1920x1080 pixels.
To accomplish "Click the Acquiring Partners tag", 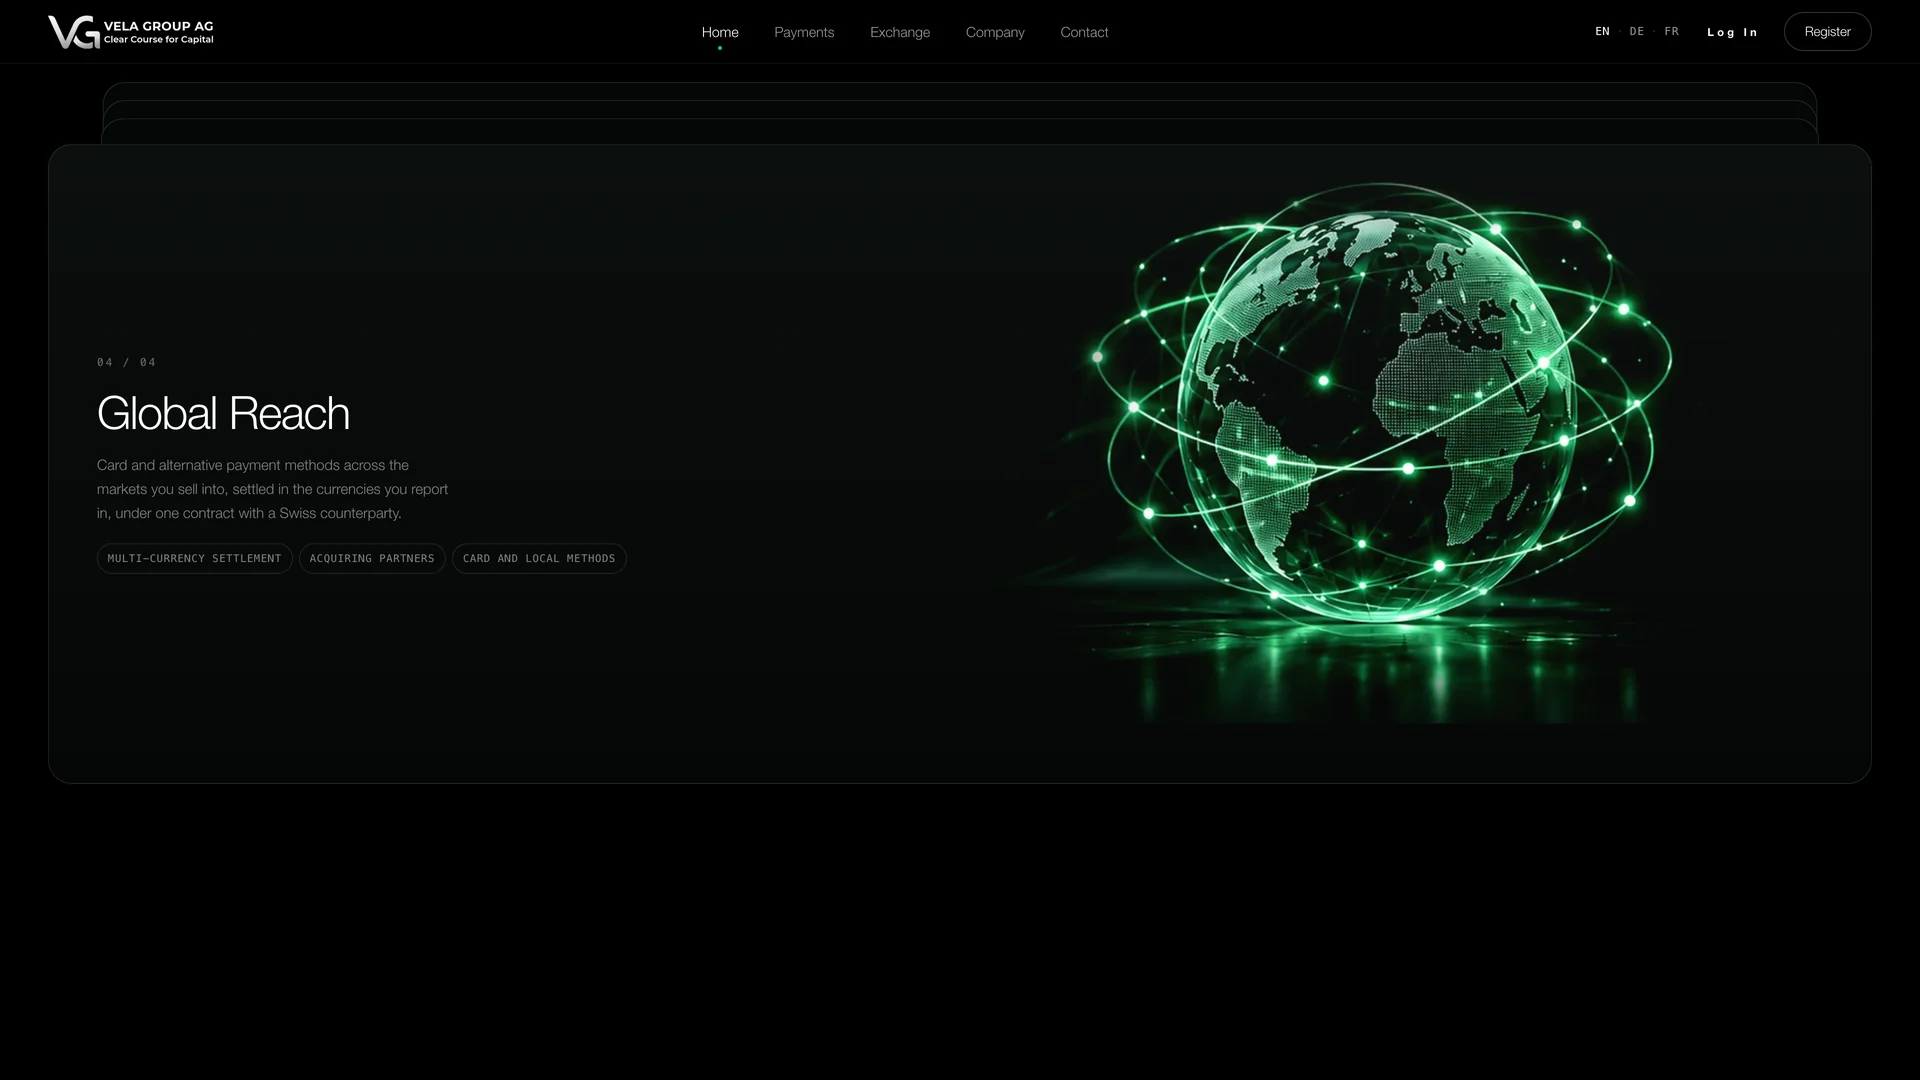I will pyautogui.click(x=372, y=558).
